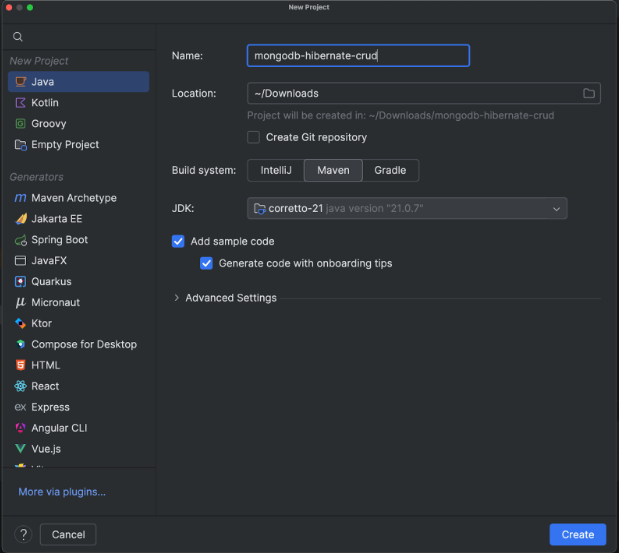Select the Kotlin project type icon
Image resolution: width=619 pixels, height=553 pixels.
pos(20,103)
